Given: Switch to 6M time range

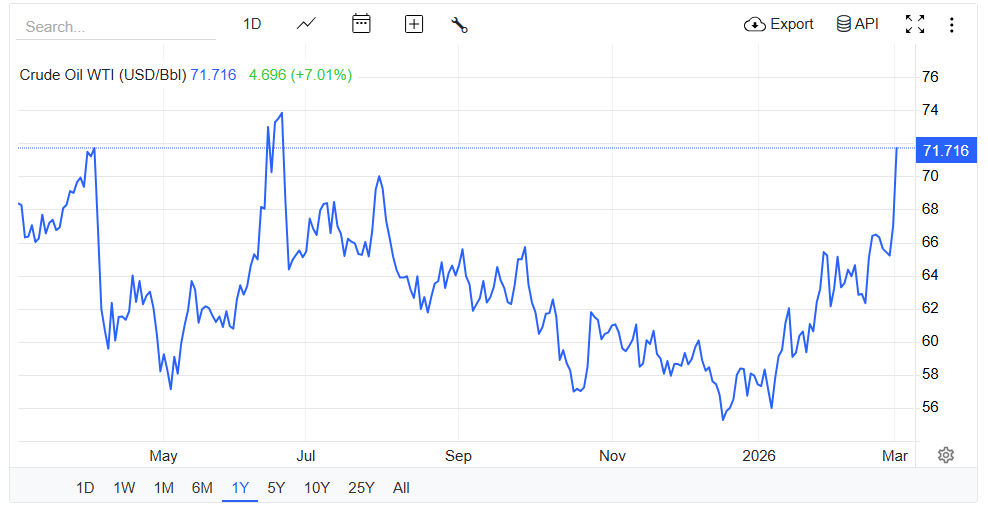Looking at the screenshot, I should [x=202, y=488].
